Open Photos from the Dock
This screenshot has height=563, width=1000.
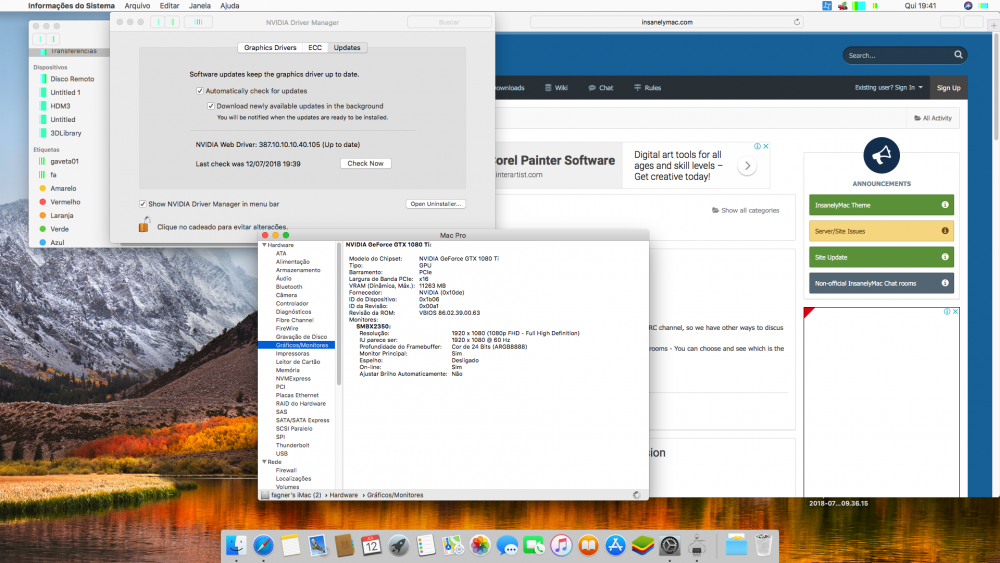tap(480, 546)
